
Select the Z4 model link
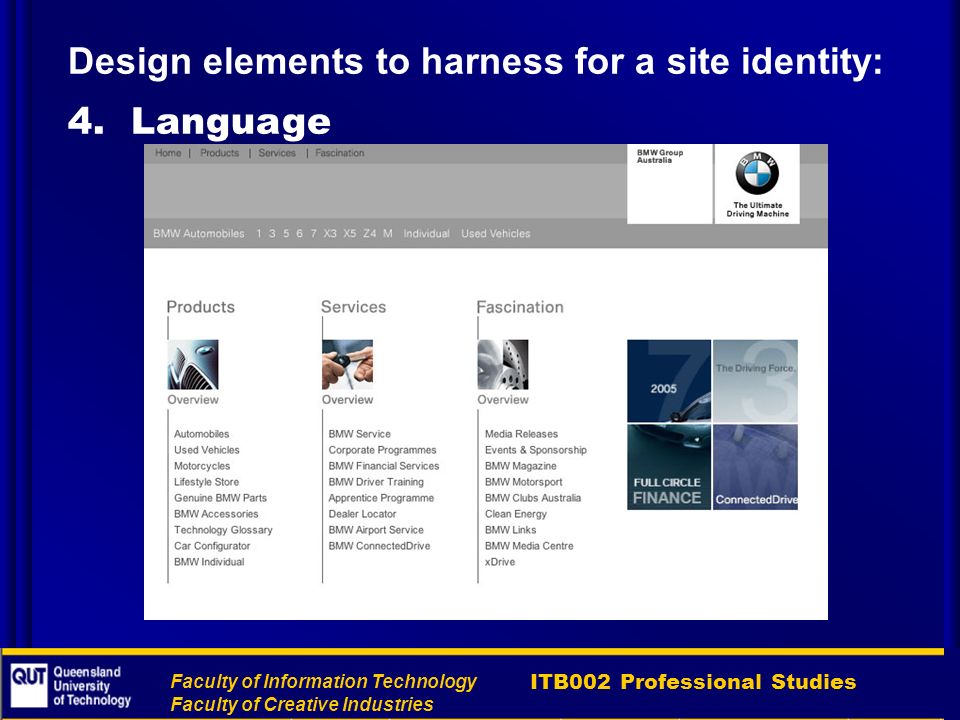point(369,234)
